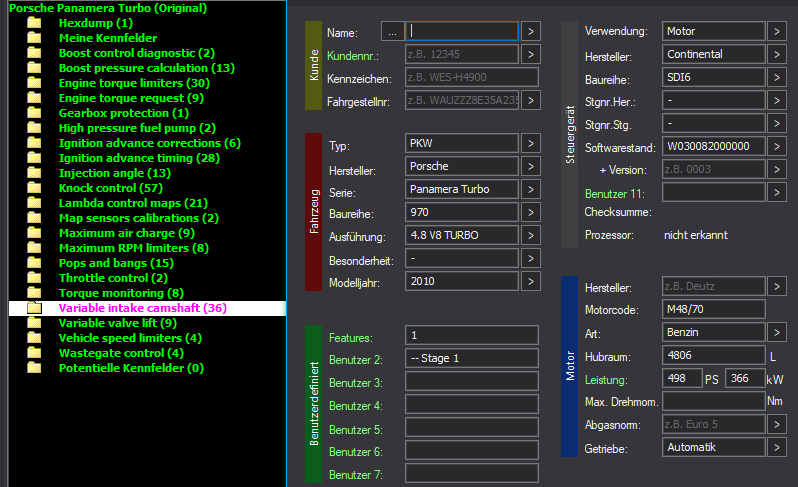This screenshot has height=487, width=798.
Task: Click the Gearbox protection folder icon
Action: point(34,113)
